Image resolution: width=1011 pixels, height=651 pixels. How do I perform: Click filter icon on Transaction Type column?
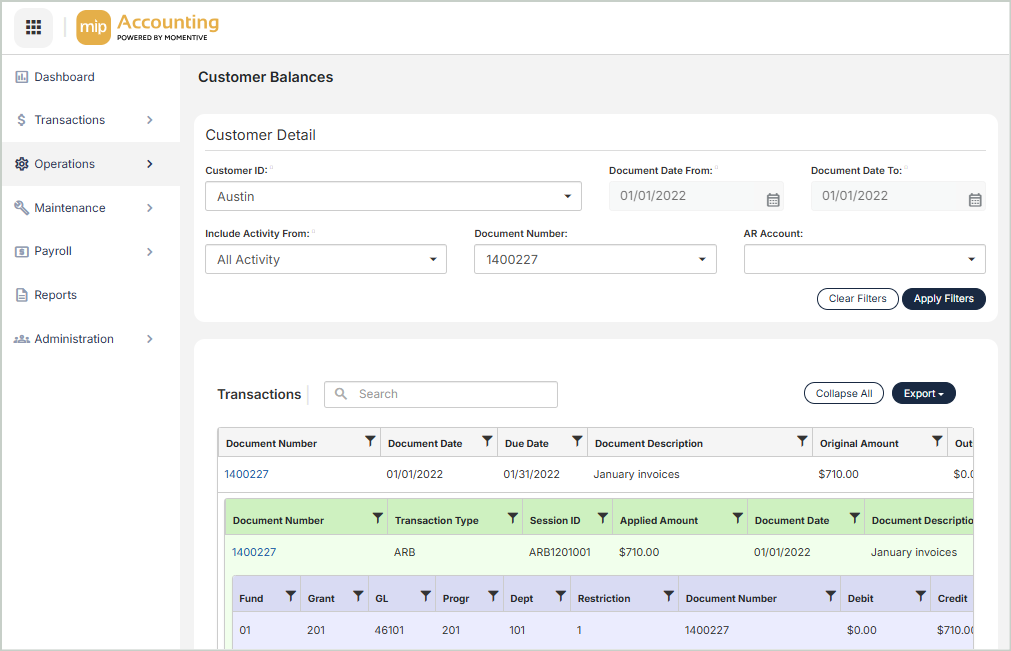pyautogui.click(x=512, y=519)
